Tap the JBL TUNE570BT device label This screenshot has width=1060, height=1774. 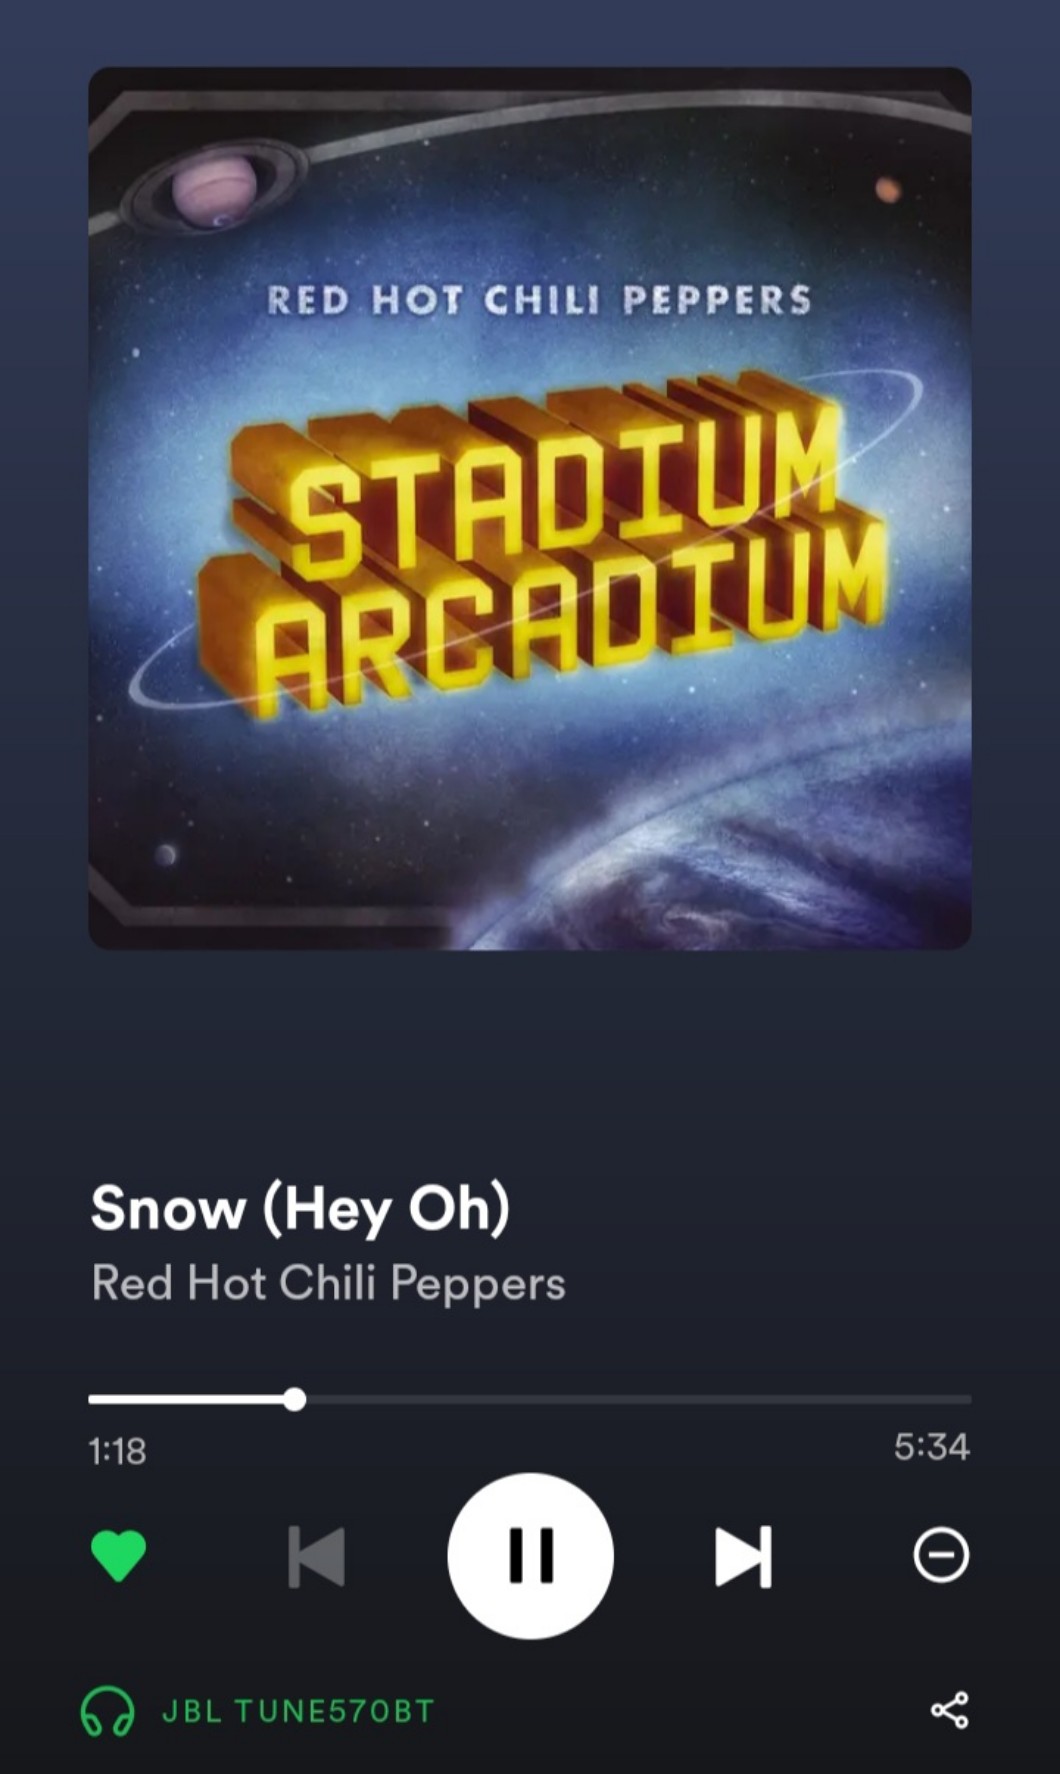(x=298, y=1711)
